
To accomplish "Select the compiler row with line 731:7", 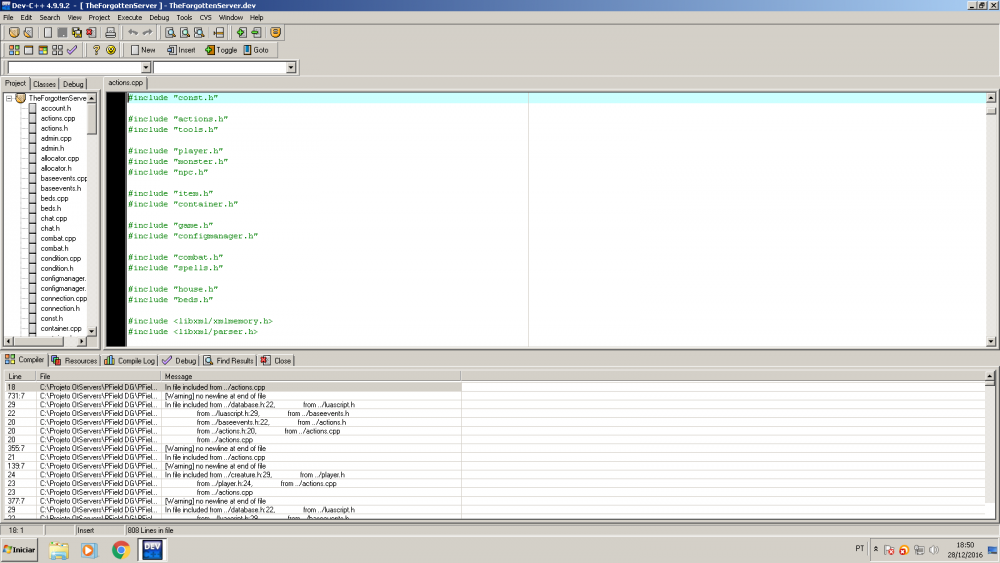I will [x=233, y=396].
